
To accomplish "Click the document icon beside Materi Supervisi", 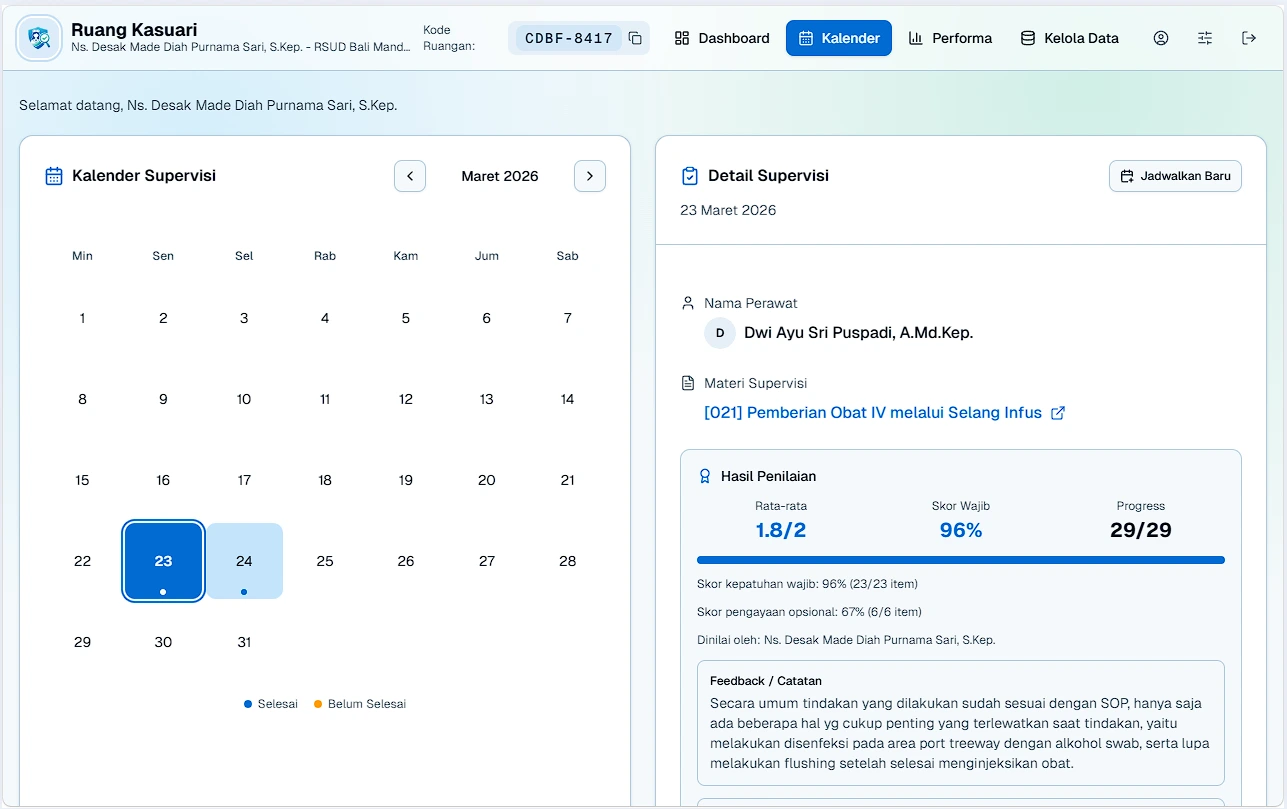I will point(687,383).
